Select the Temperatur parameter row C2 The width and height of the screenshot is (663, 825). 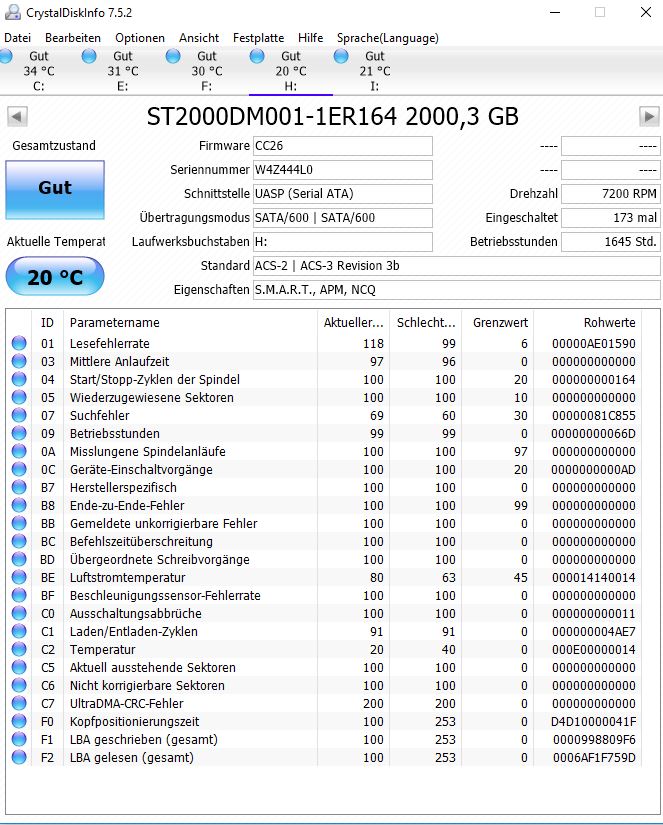(x=324, y=649)
